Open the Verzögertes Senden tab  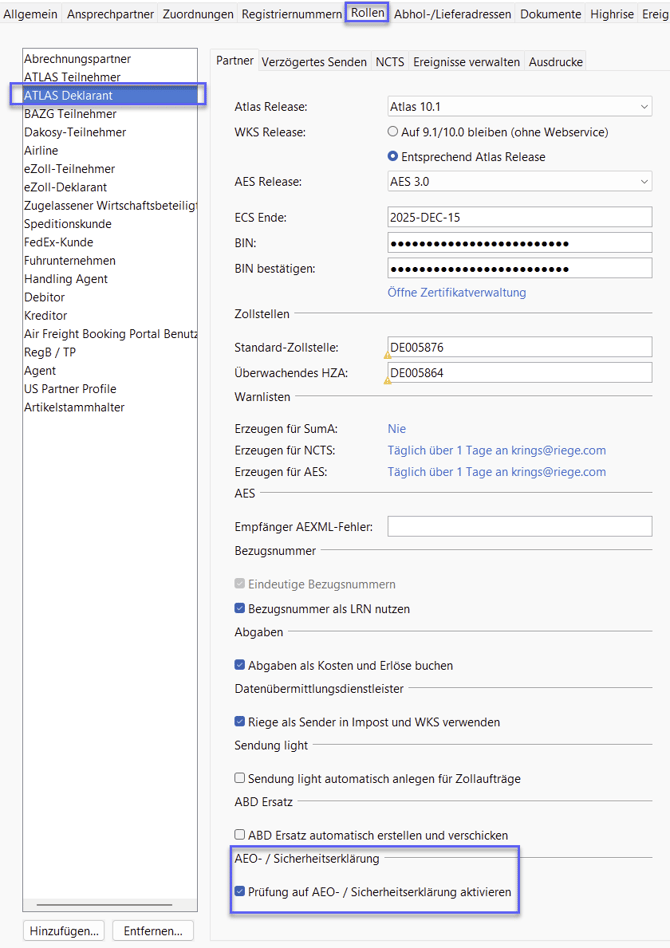click(314, 62)
